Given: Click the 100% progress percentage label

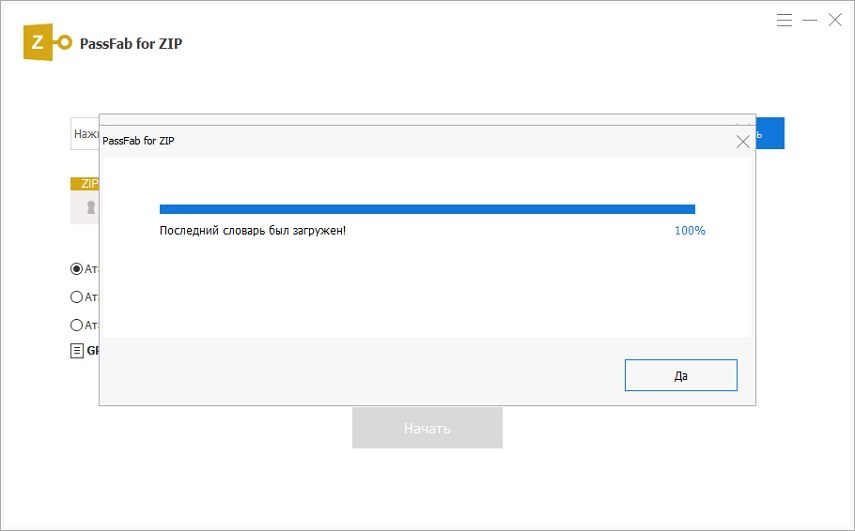Looking at the screenshot, I should (x=690, y=230).
